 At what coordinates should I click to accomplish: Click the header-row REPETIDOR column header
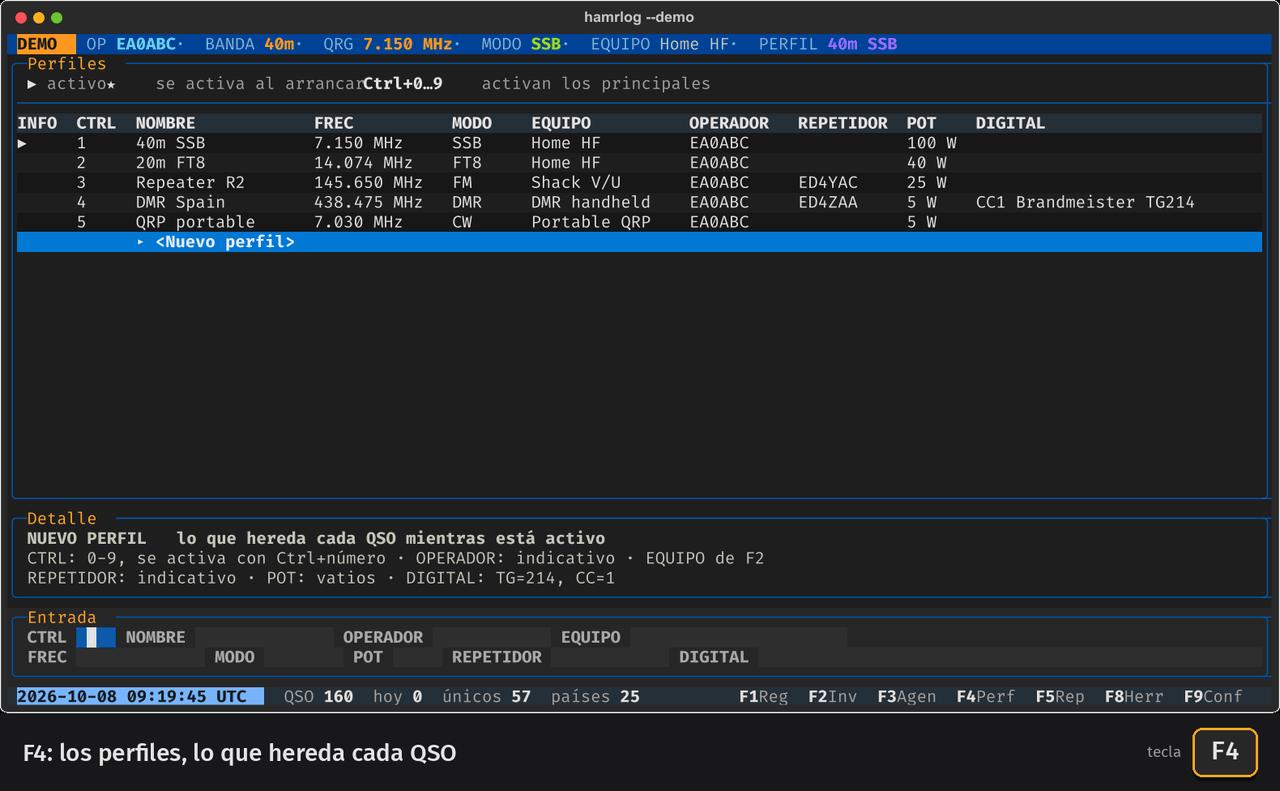tap(843, 123)
